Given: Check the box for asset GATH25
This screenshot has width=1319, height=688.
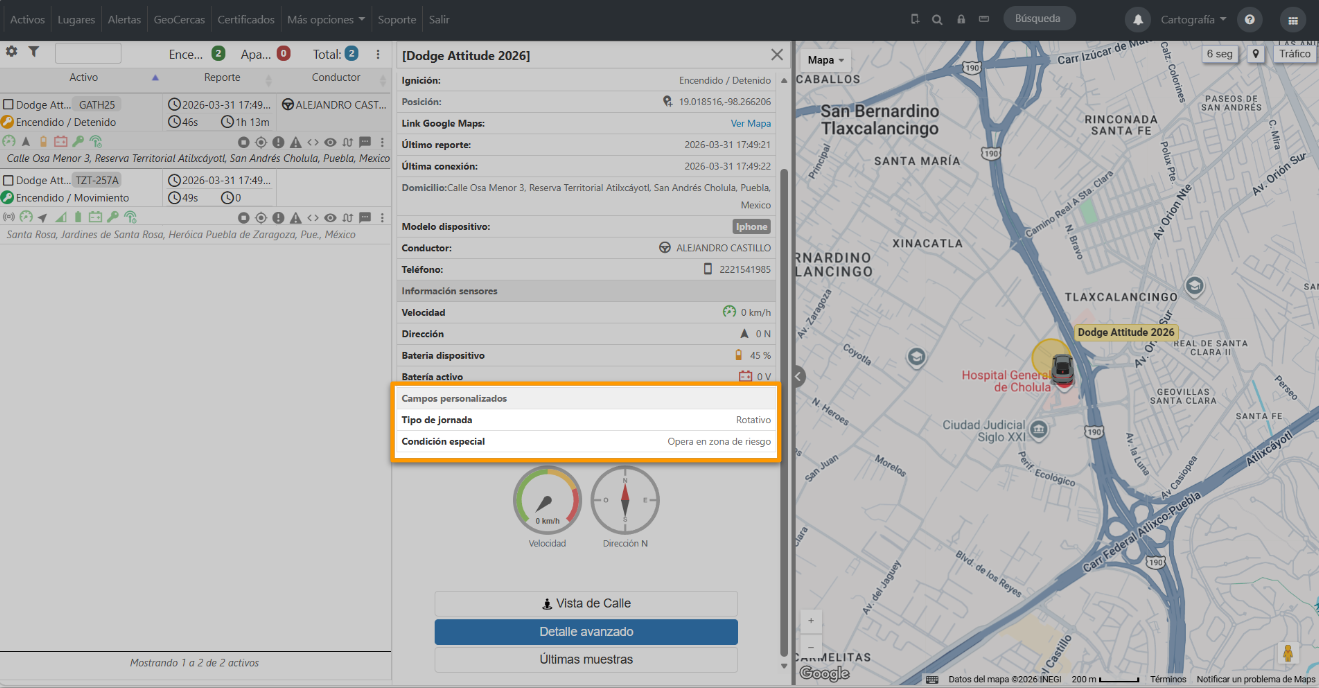Looking at the screenshot, I should (x=8, y=104).
